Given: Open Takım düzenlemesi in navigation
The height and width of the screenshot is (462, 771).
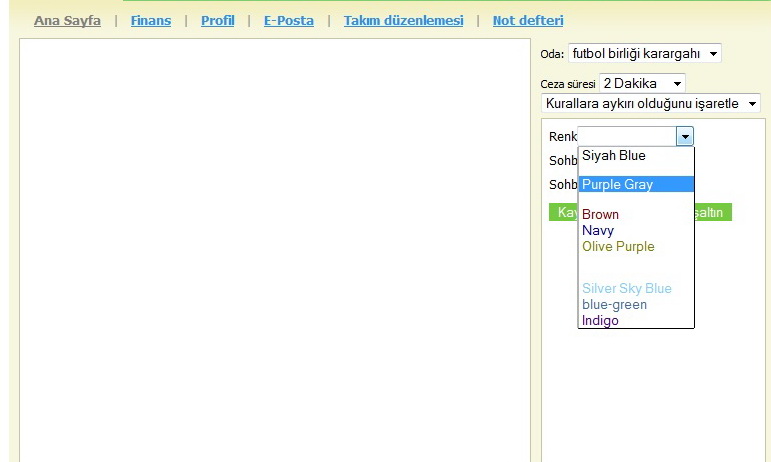Looking at the screenshot, I should [402, 20].
